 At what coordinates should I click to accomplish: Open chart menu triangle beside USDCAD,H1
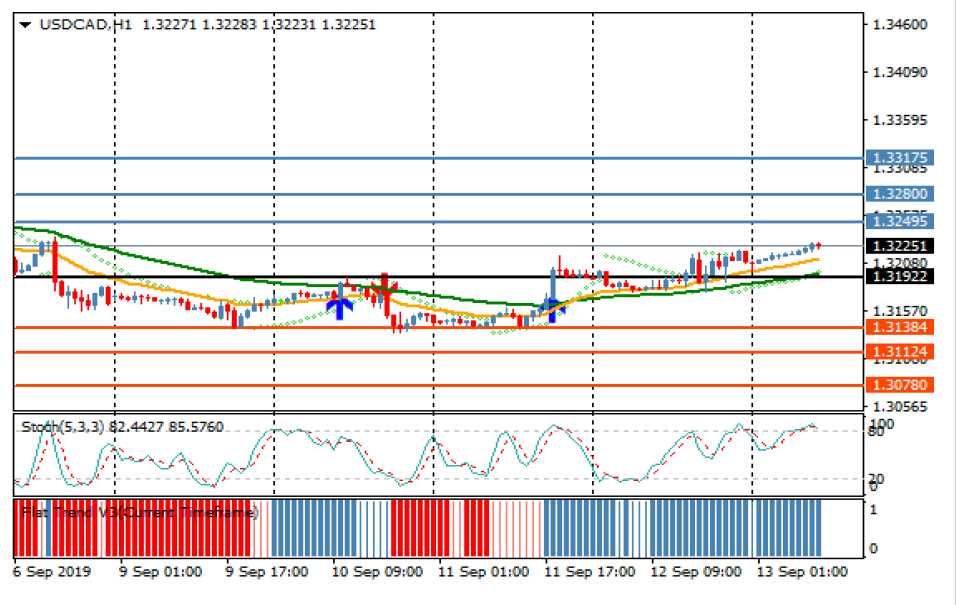coord(25,25)
